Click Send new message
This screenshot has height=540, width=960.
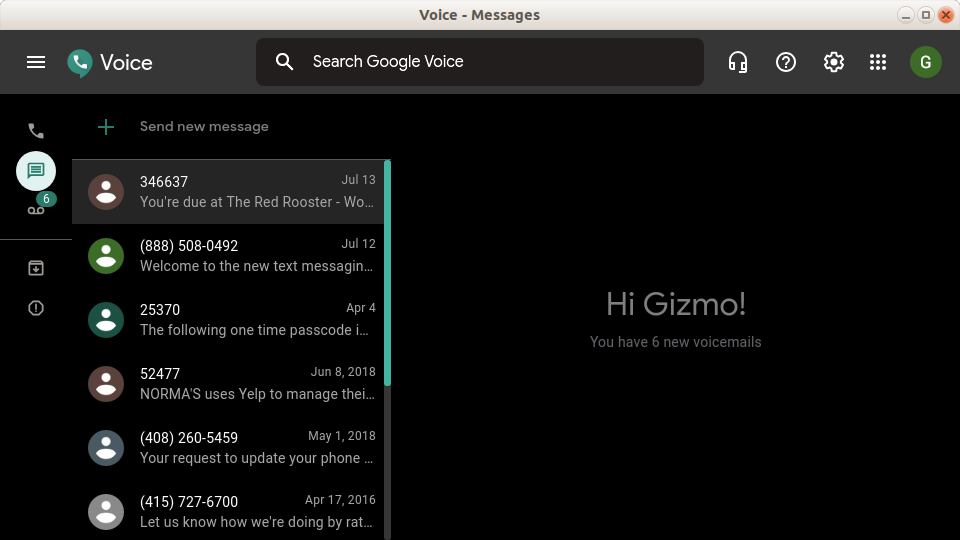[x=204, y=127]
